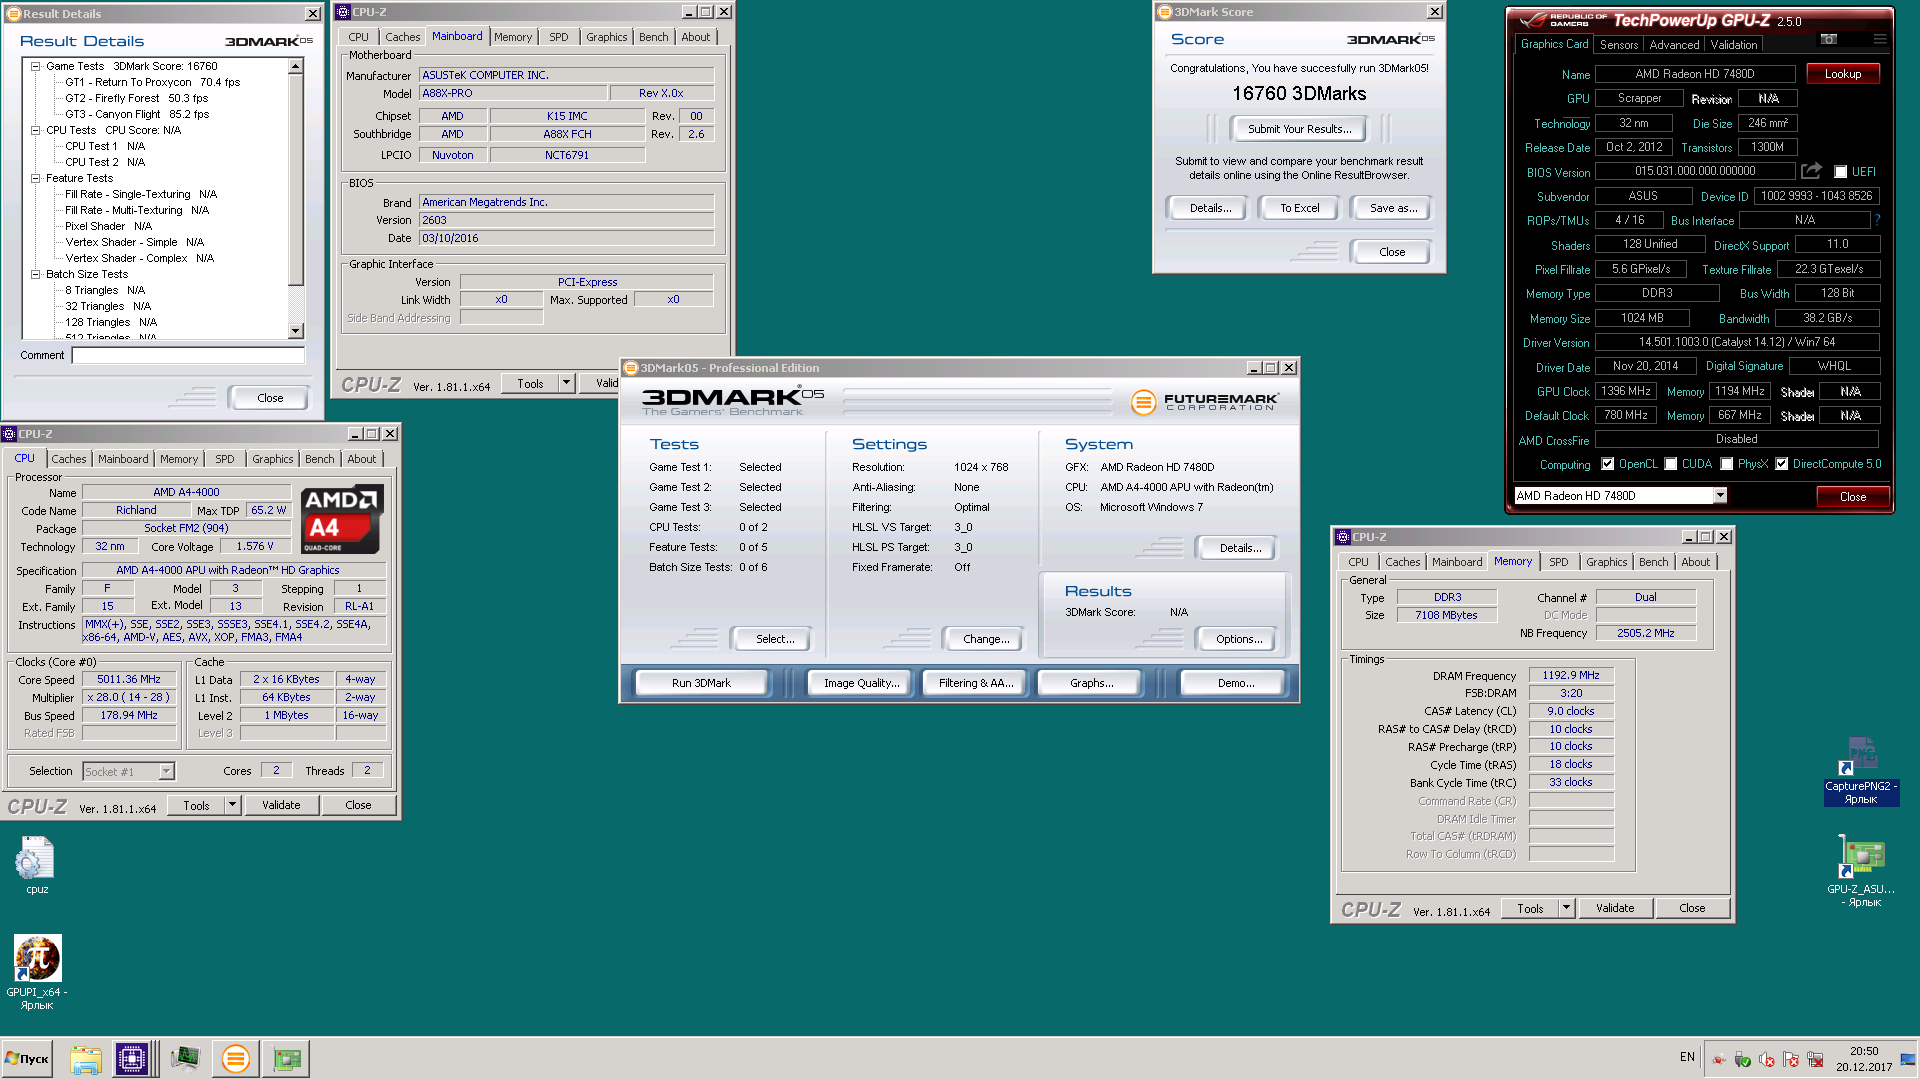This screenshot has width=1920, height=1080.
Task: Click the 3DMark05 window title icon
Action: point(631,368)
